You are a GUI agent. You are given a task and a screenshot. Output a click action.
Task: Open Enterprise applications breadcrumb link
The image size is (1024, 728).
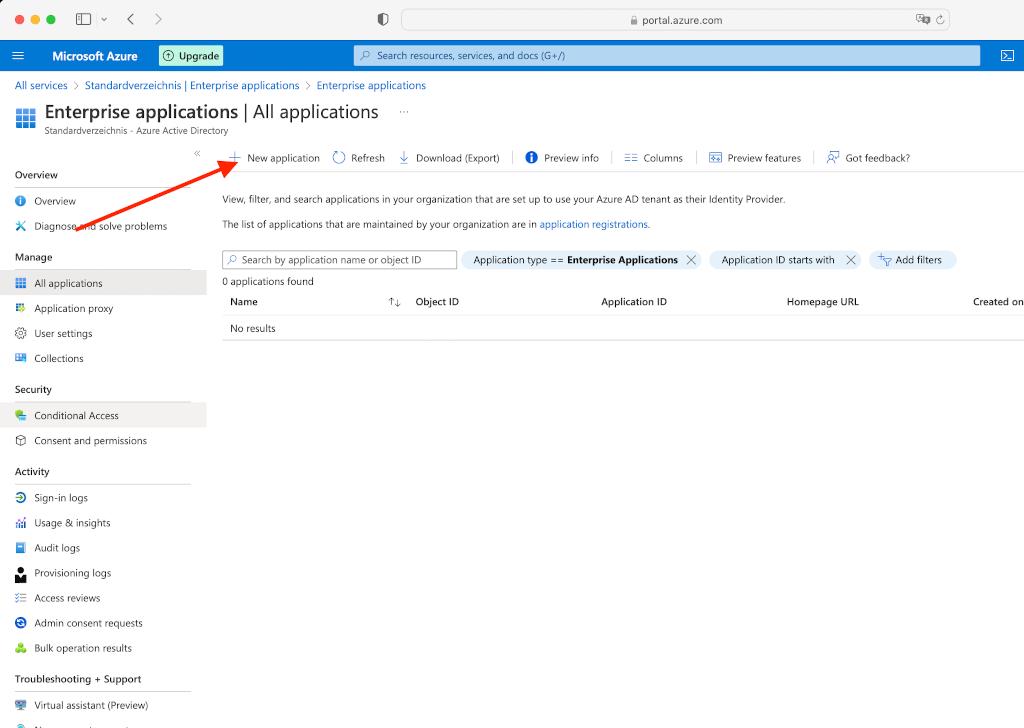[x=371, y=86]
